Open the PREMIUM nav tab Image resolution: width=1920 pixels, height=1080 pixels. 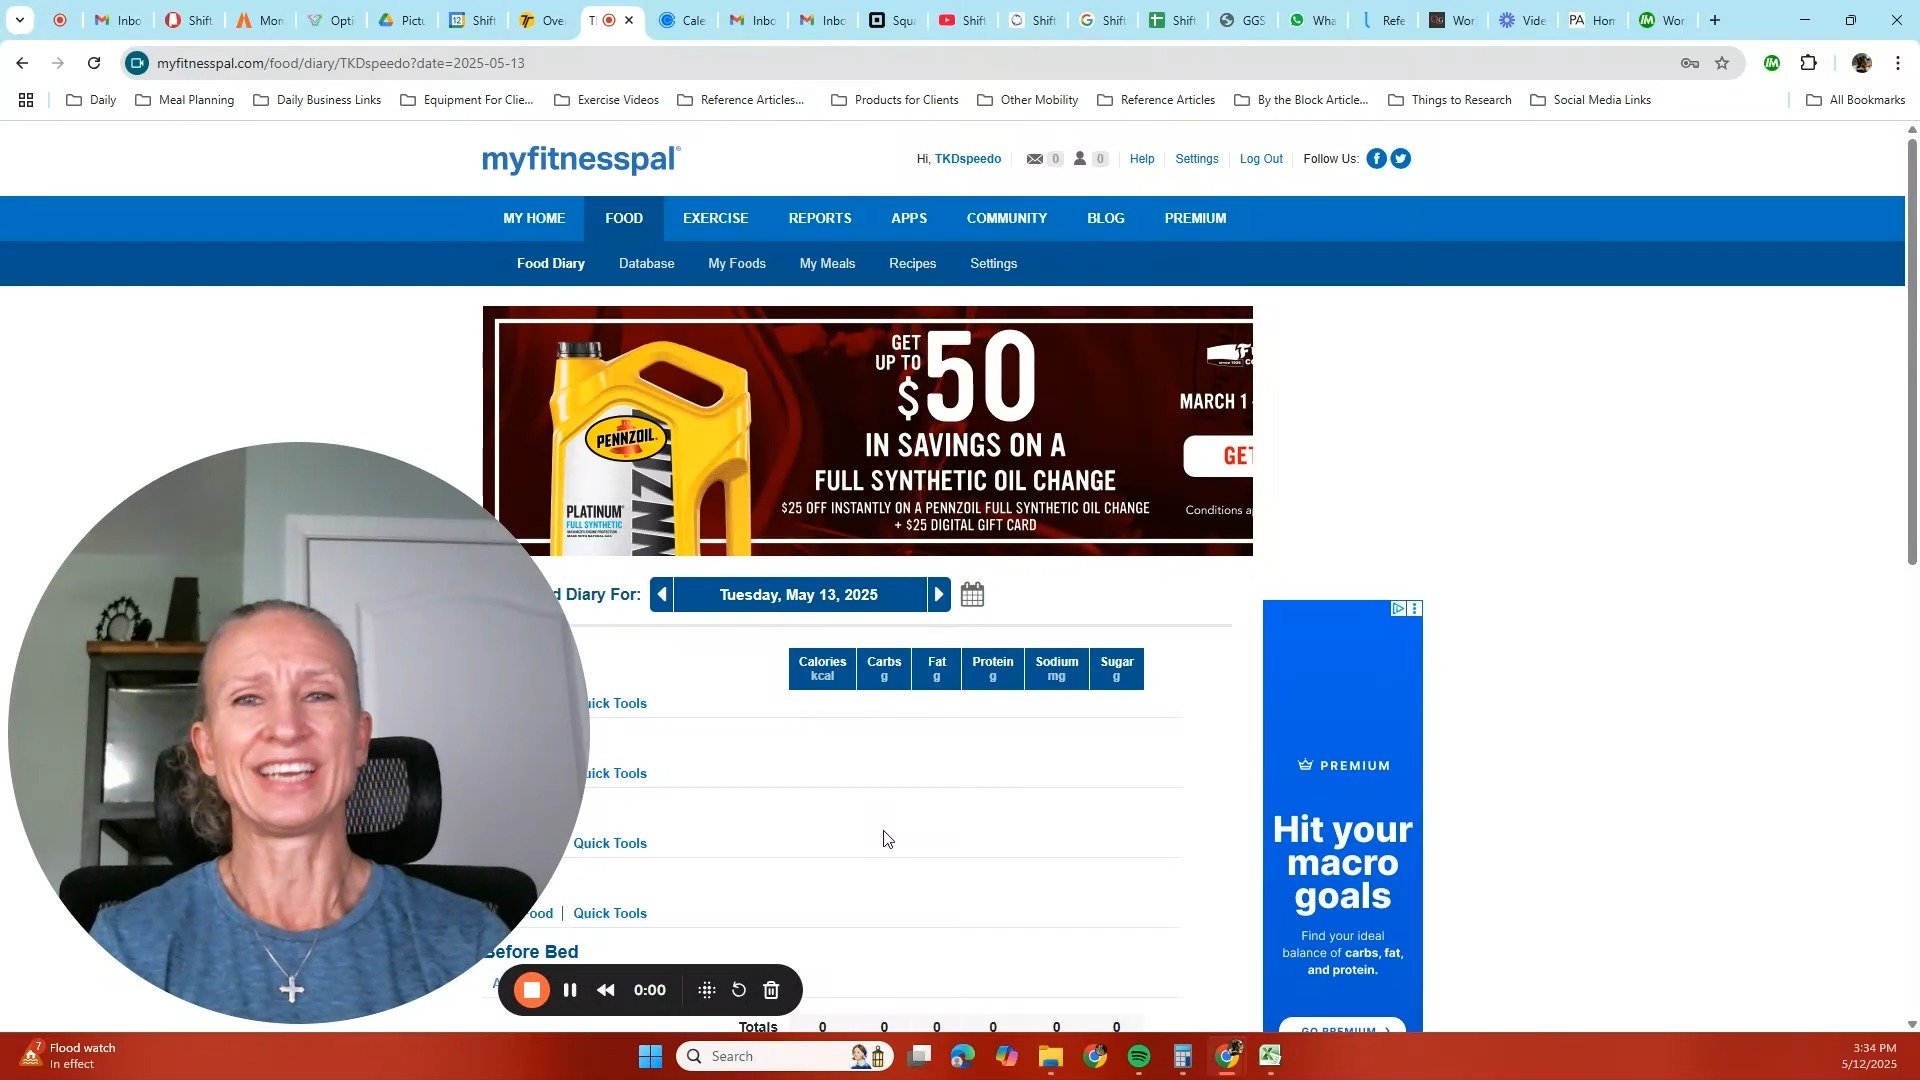(x=1195, y=218)
